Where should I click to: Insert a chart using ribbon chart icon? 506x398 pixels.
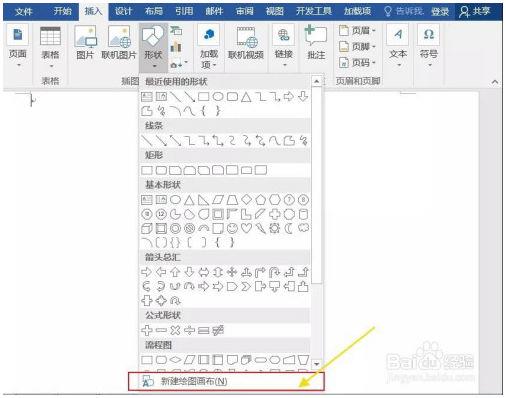(x=176, y=47)
